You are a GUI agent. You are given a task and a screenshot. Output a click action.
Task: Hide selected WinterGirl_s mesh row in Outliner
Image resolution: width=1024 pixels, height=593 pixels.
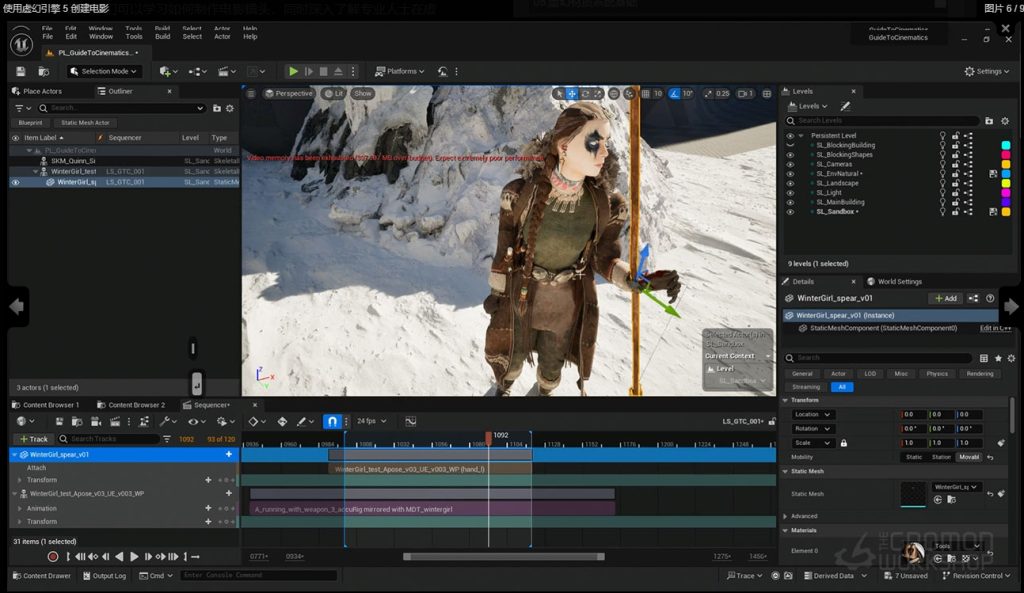point(16,182)
